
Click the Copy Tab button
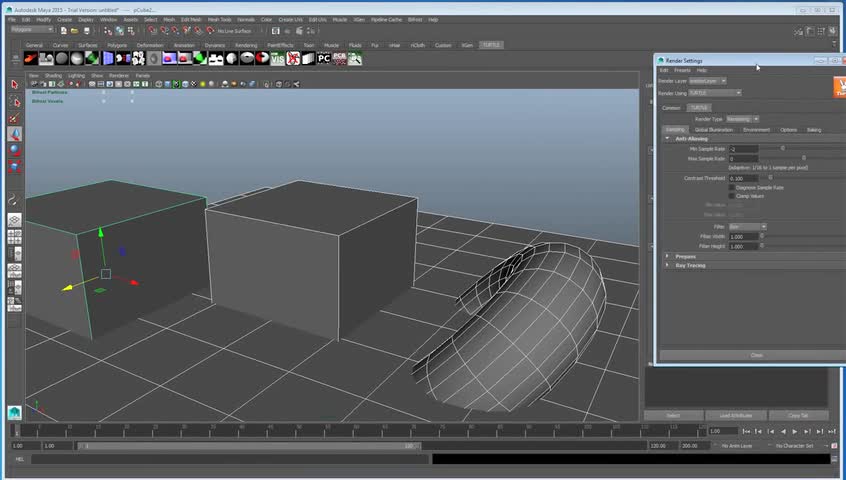[x=798, y=415]
